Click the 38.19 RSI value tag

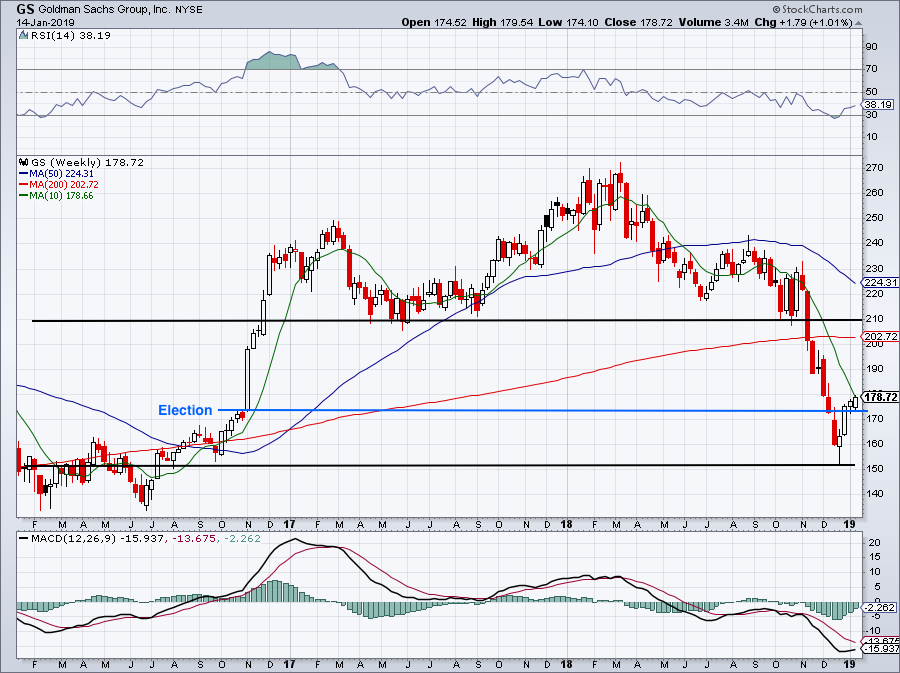tap(877, 104)
